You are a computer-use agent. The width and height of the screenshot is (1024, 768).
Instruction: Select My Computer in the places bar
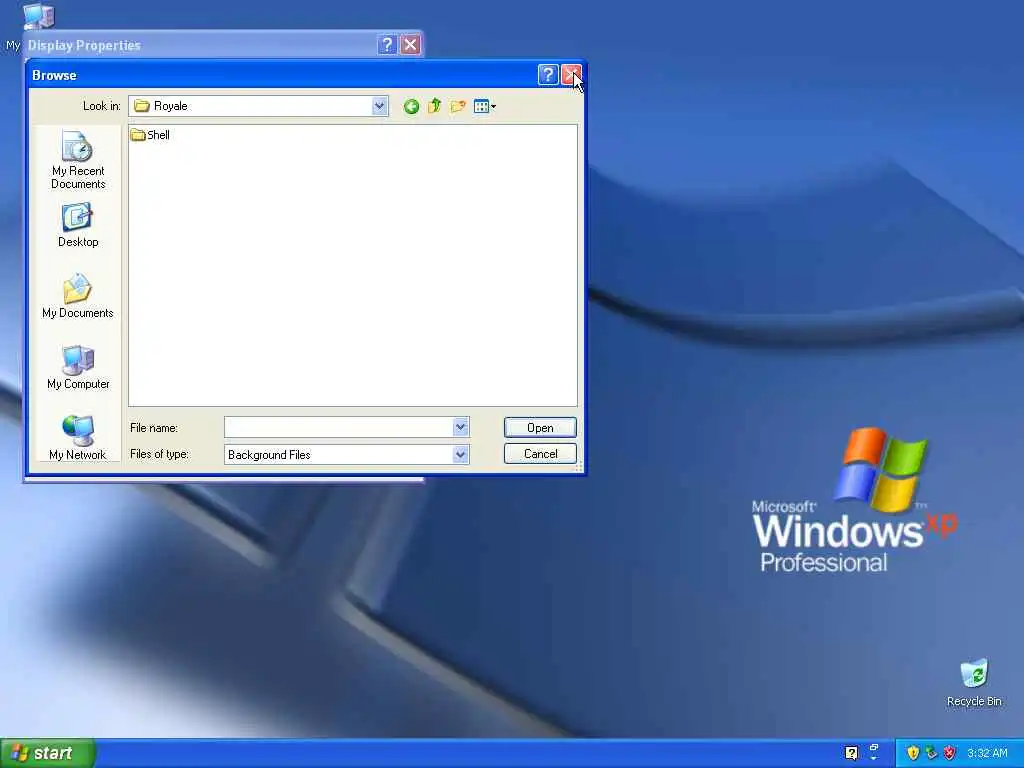tap(78, 368)
